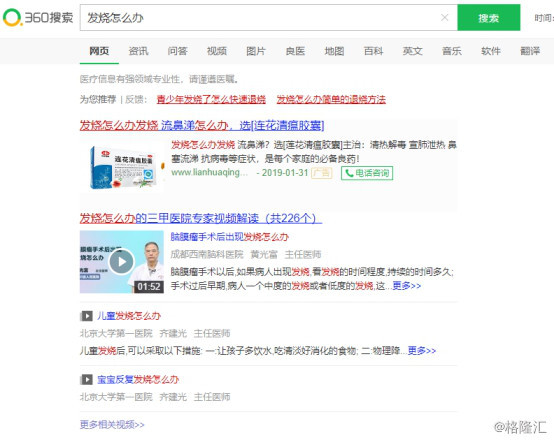Open the 良医 tab
The image size is (554, 441).
295,51
